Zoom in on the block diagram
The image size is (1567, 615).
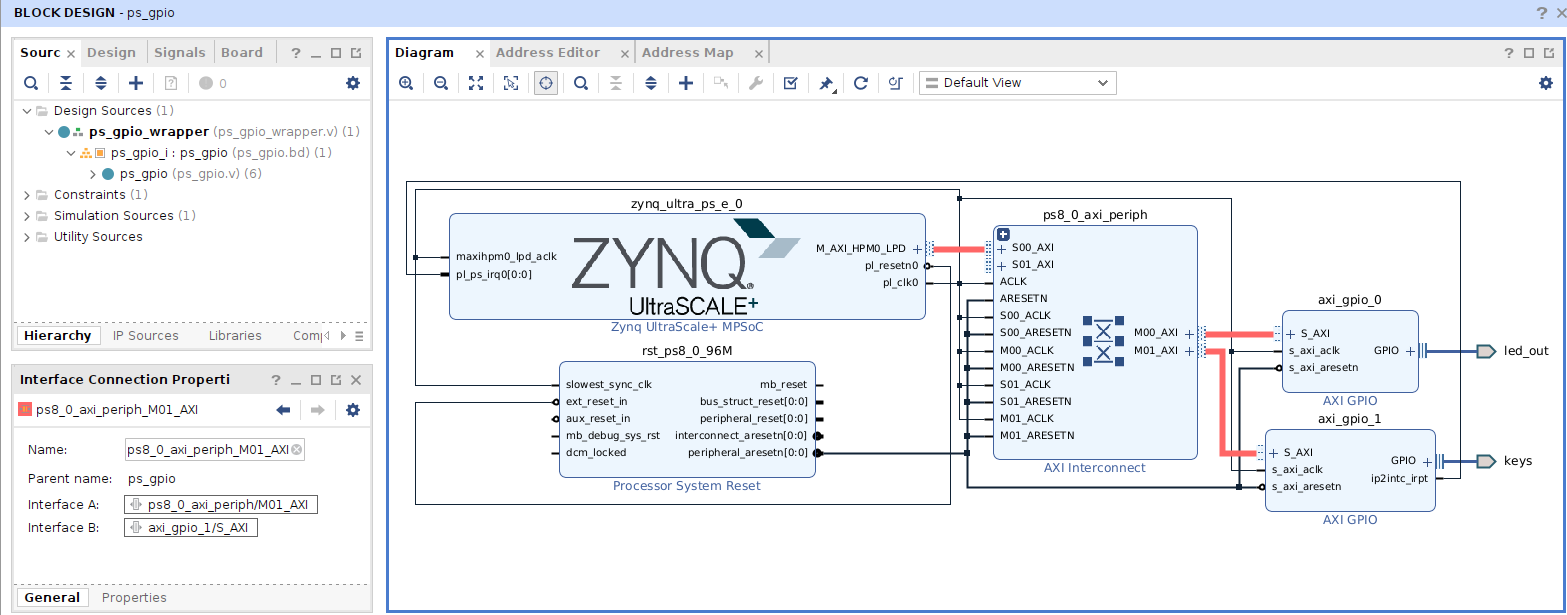click(406, 83)
